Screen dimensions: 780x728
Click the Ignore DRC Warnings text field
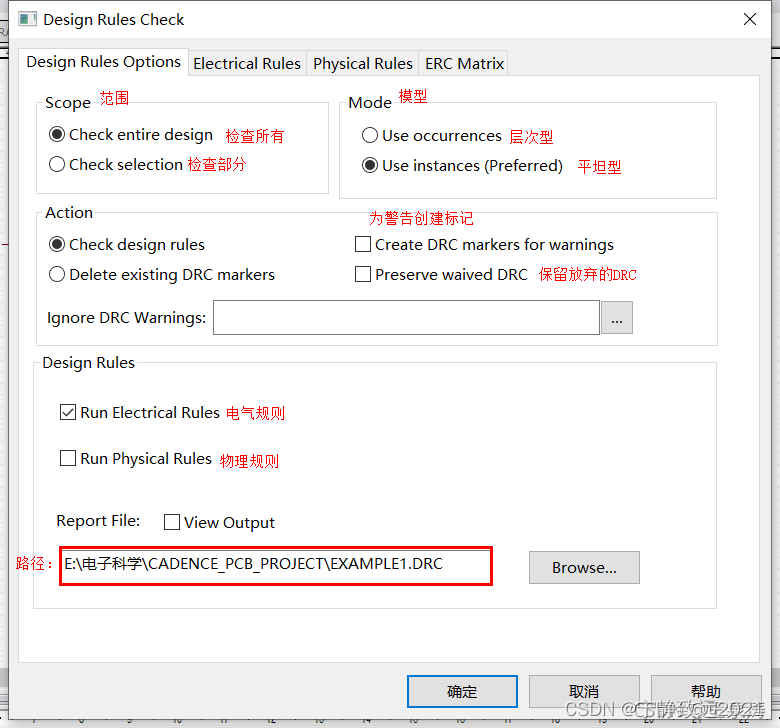[405, 318]
